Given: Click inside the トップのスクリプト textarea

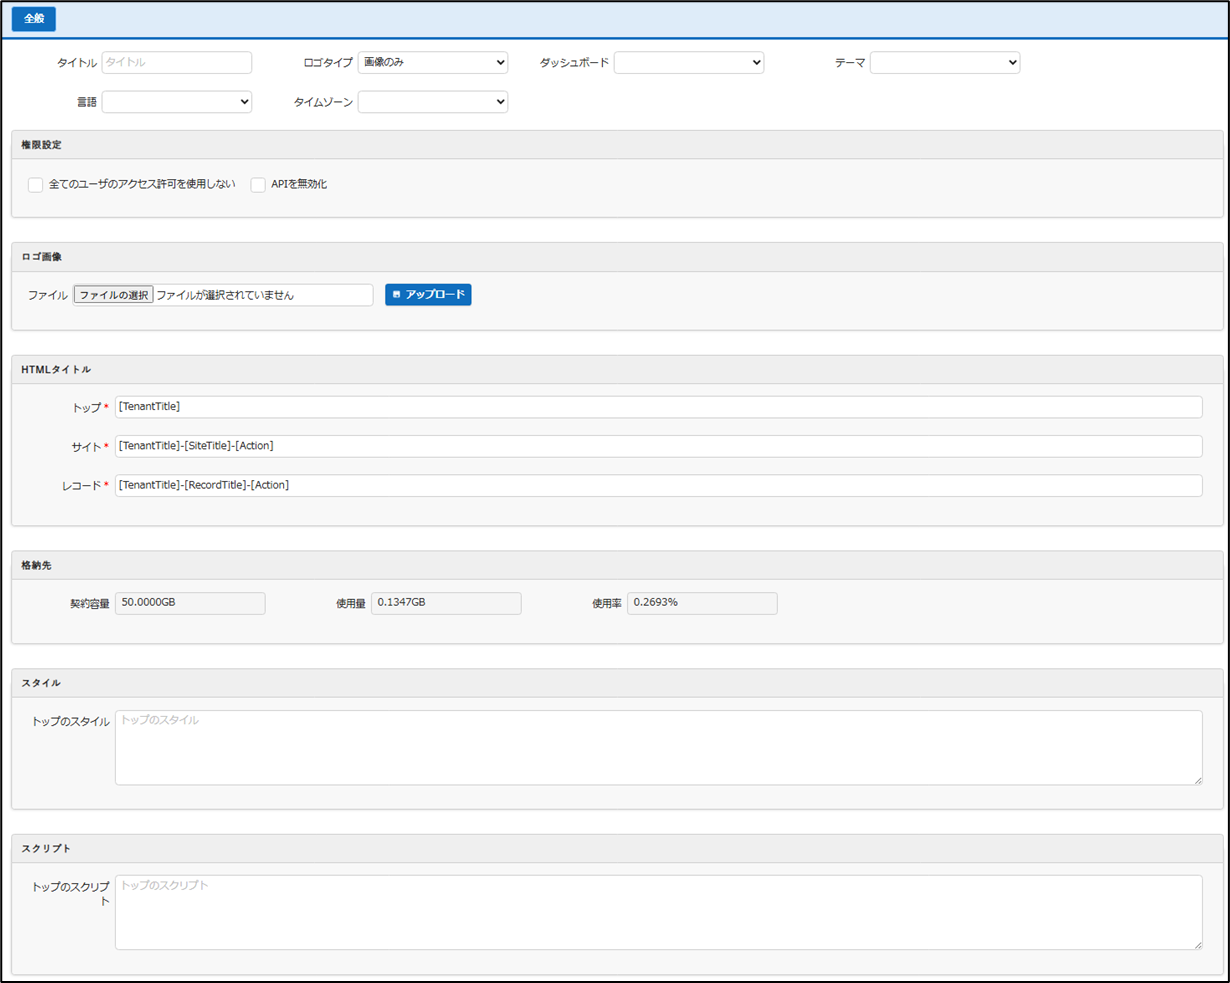Looking at the screenshot, I should click(659, 912).
